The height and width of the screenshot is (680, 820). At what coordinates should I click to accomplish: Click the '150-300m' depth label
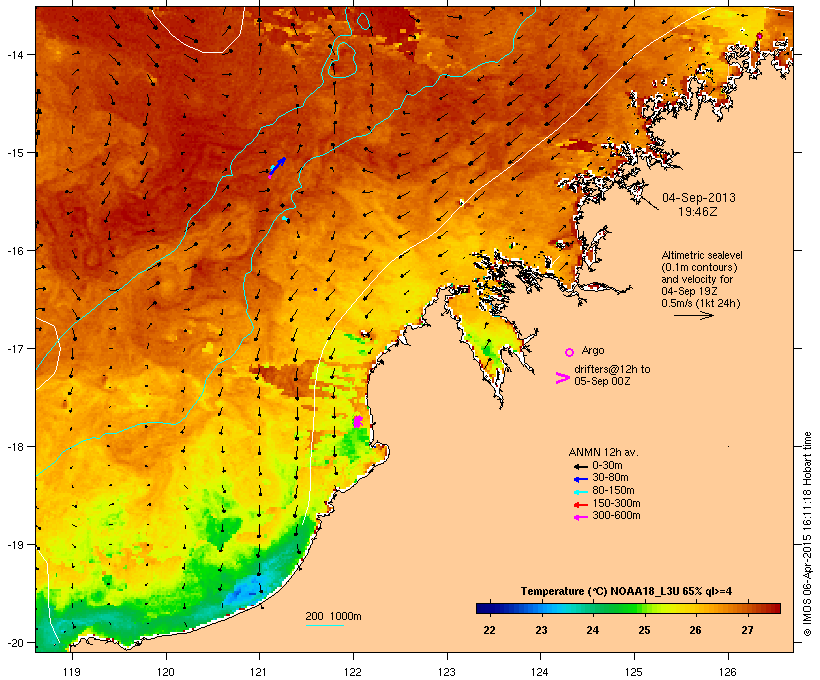616,503
